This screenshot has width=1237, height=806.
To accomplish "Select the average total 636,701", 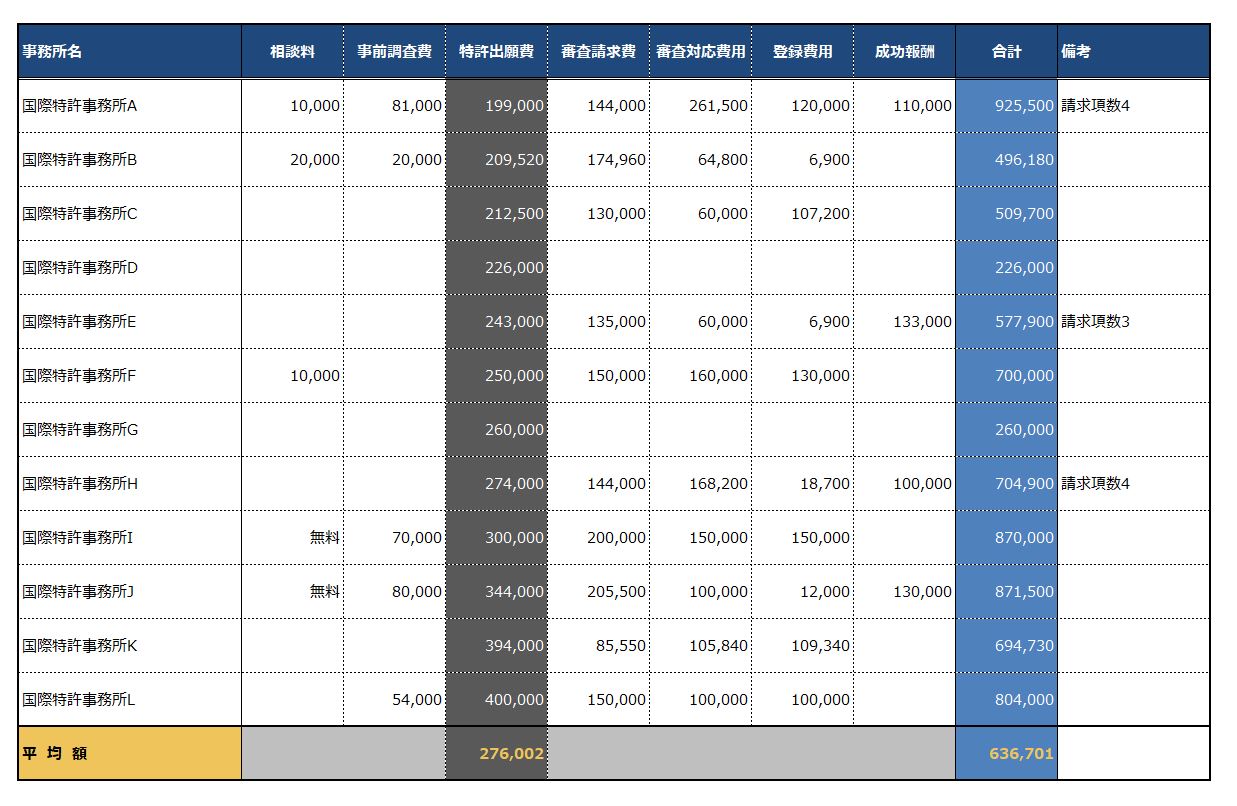I will point(1006,754).
